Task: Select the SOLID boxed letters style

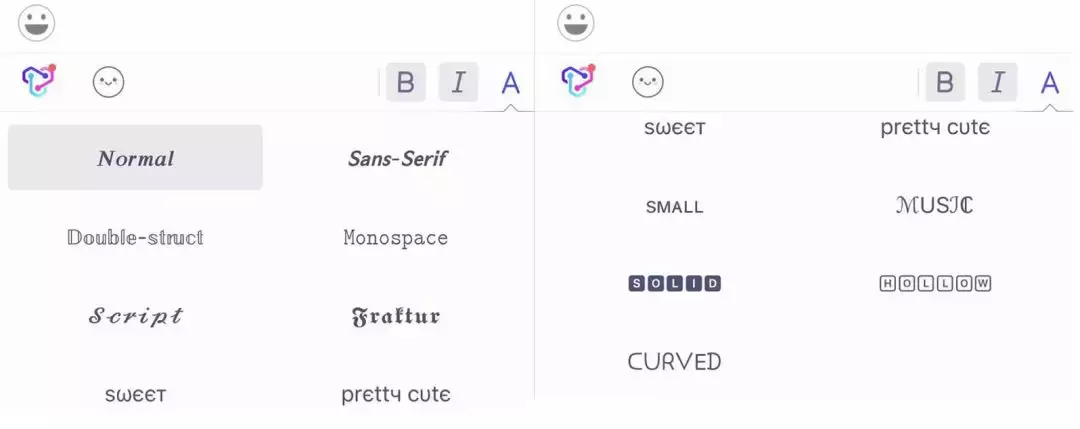Action: 674,283
